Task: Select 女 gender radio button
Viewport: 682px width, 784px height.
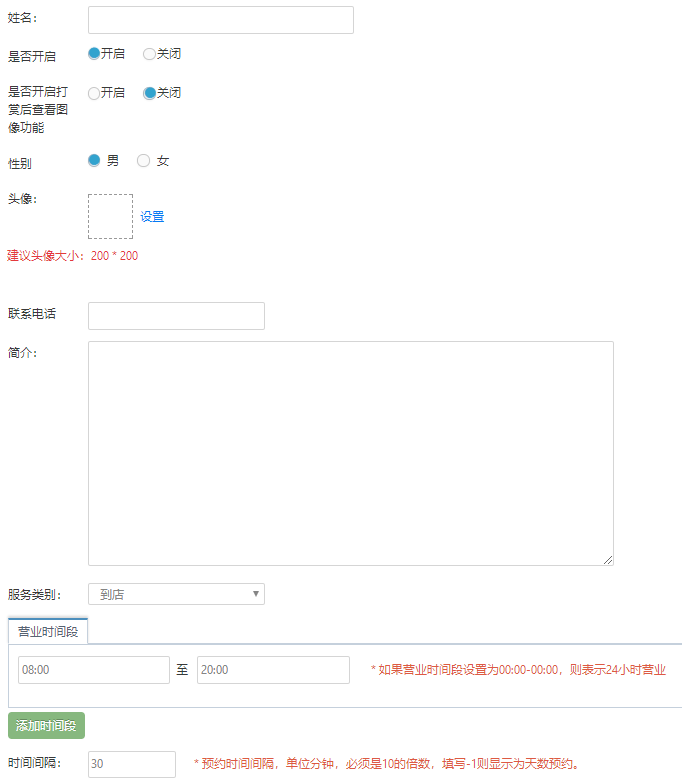Action: tap(144, 160)
